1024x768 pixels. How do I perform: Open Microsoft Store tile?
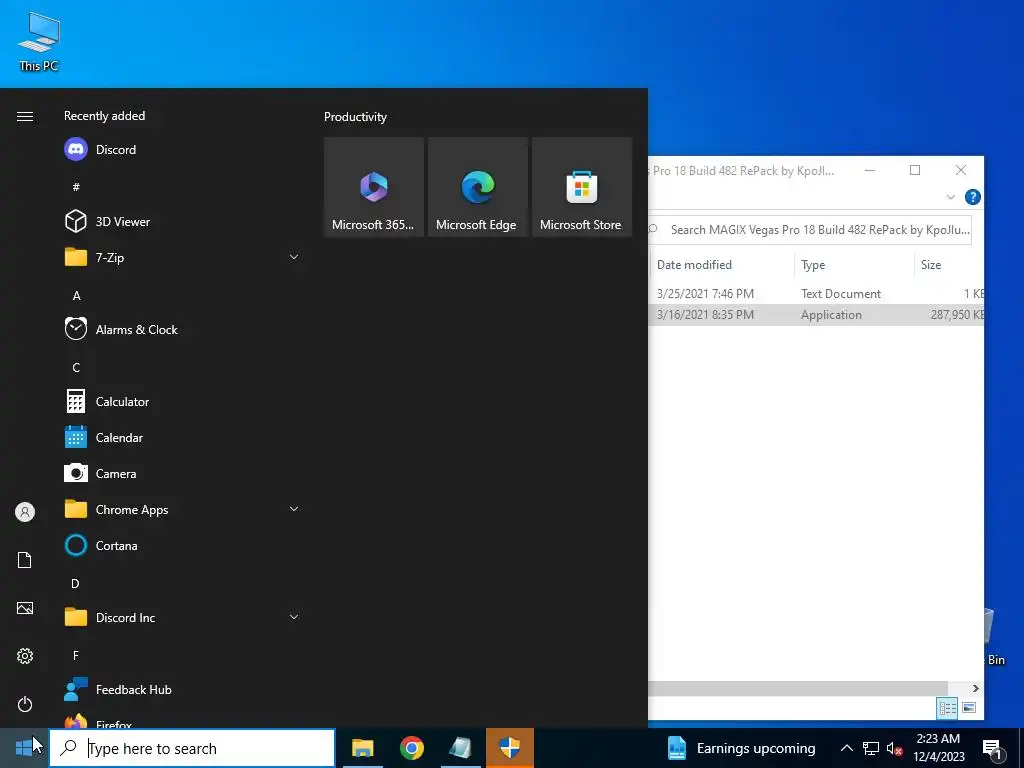(x=582, y=187)
